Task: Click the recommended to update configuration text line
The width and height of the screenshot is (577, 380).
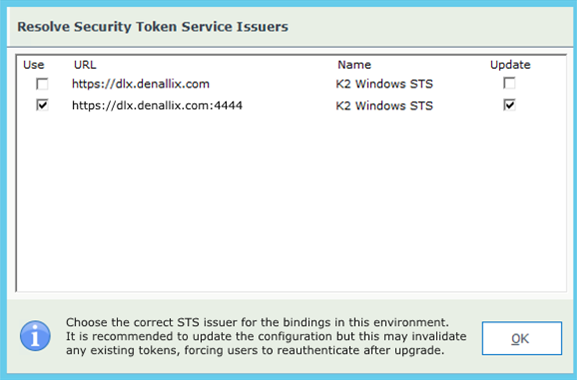Action: click(x=266, y=336)
